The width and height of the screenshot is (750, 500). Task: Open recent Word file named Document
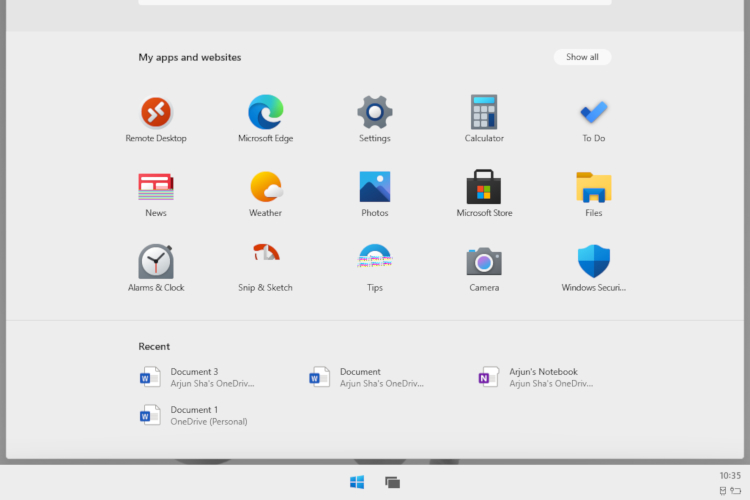pyautogui.click(x=366, y=377)
